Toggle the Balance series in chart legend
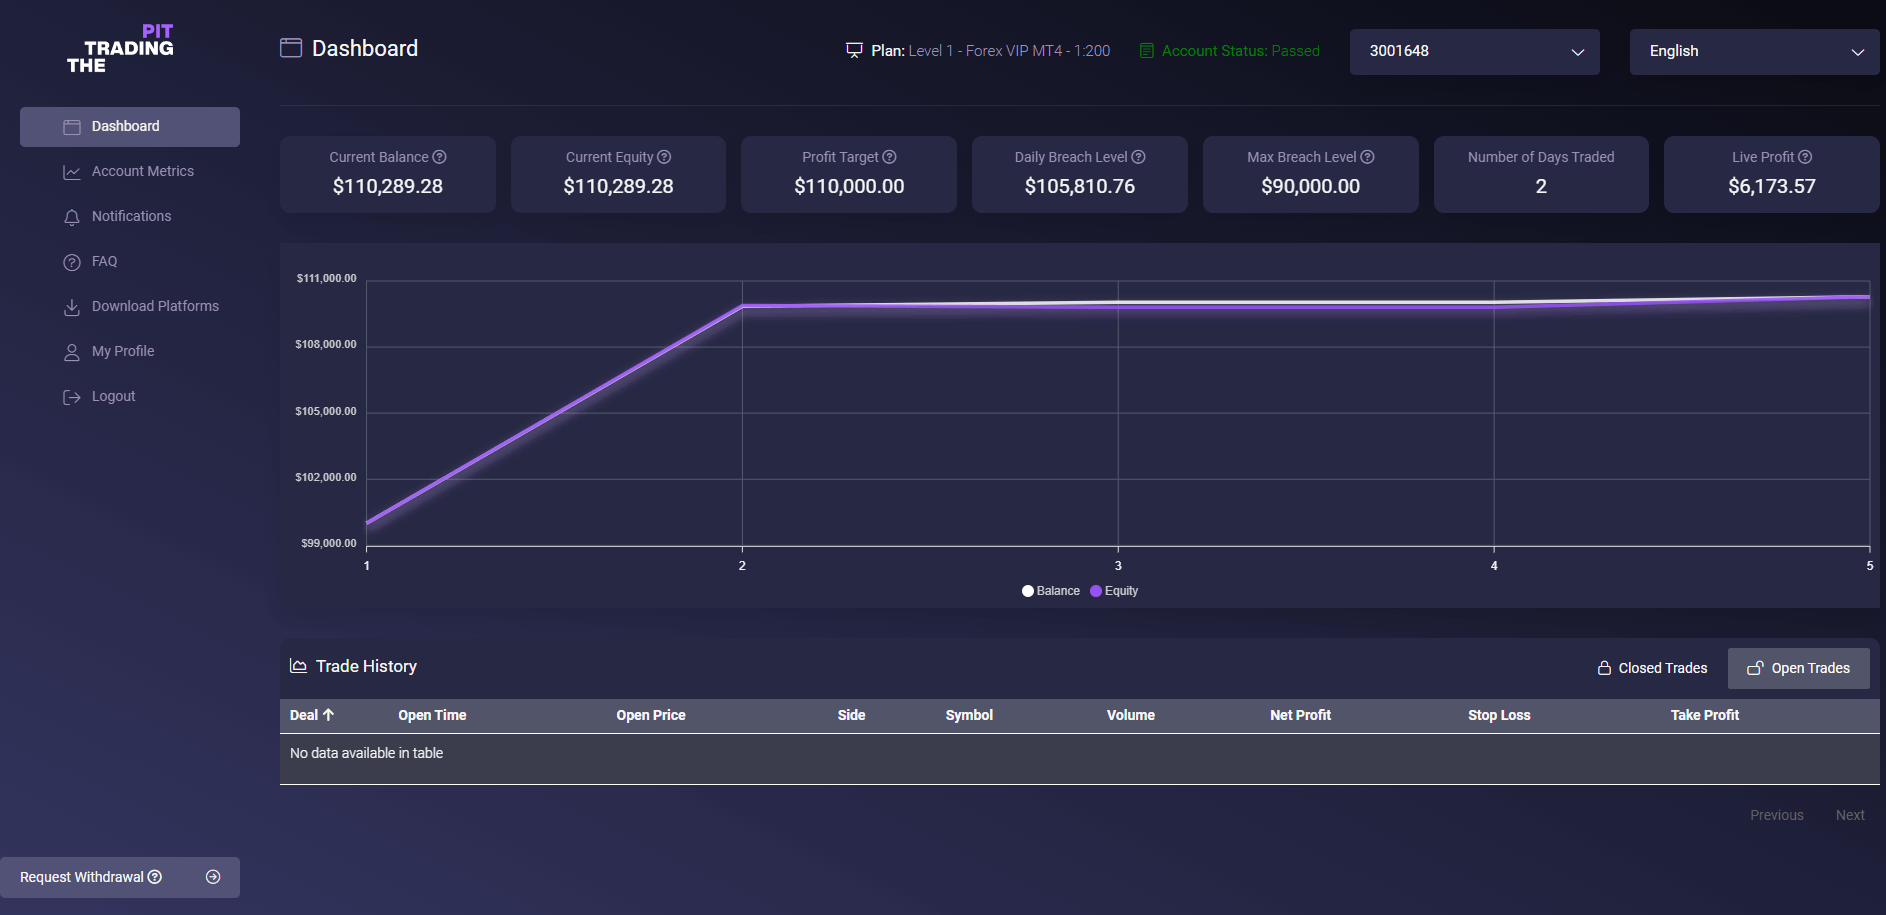This screenshot has width=1886, height=915. [1050, 591]
